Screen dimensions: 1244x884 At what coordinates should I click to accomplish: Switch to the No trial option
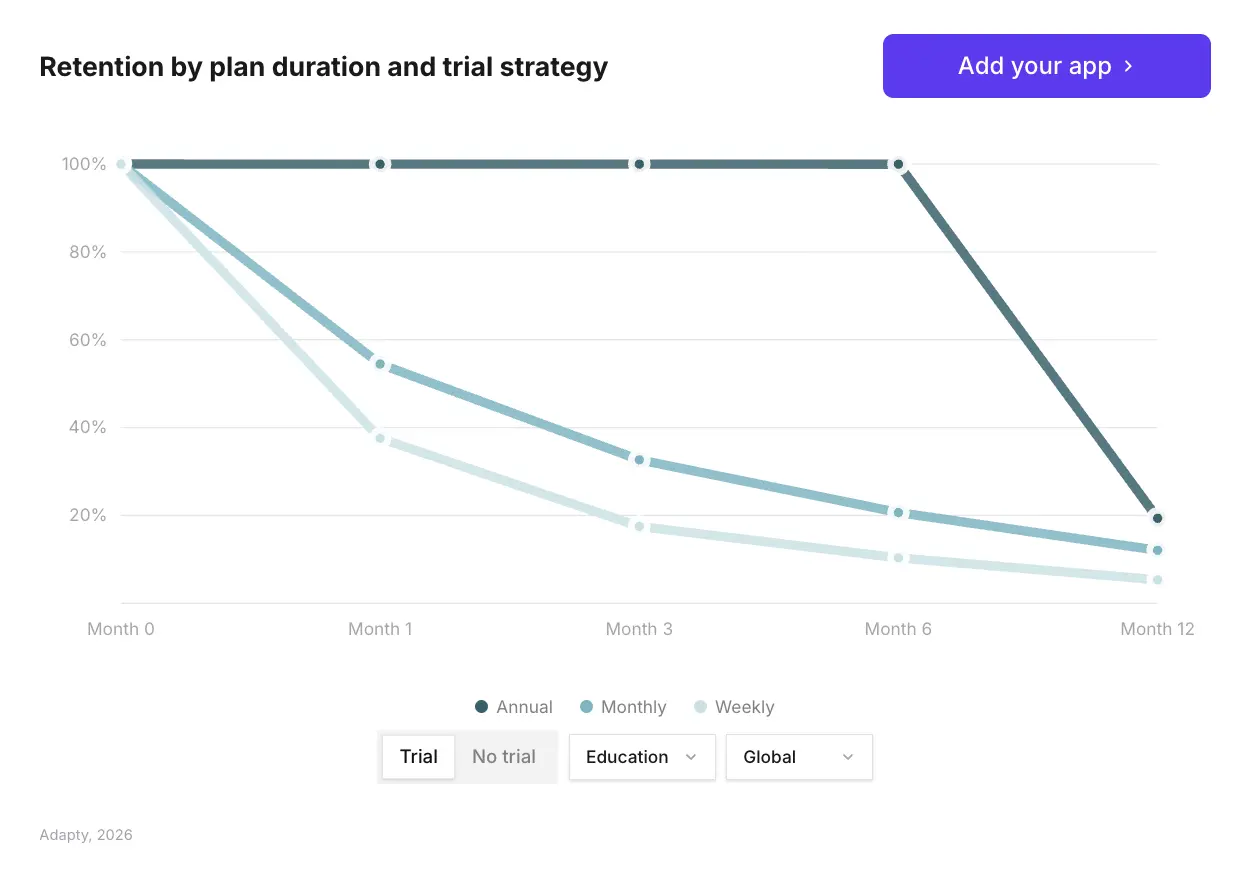tap(504, 757)
